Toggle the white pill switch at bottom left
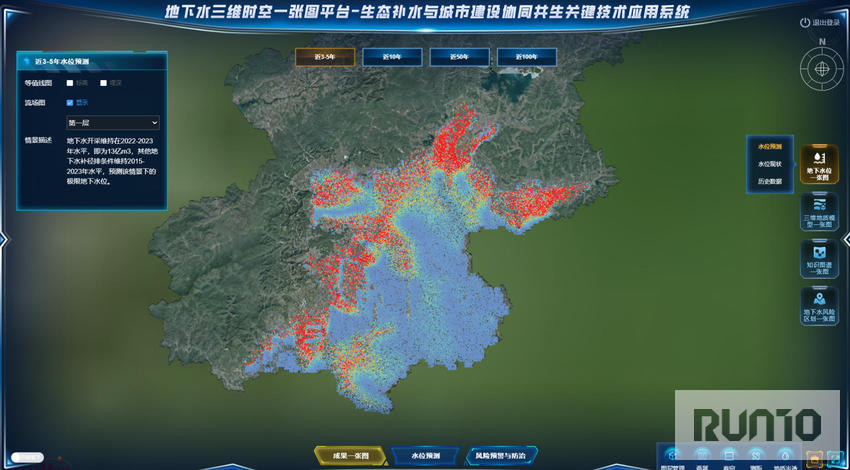The width and height of the screenshot is (850, 470). 27,458
